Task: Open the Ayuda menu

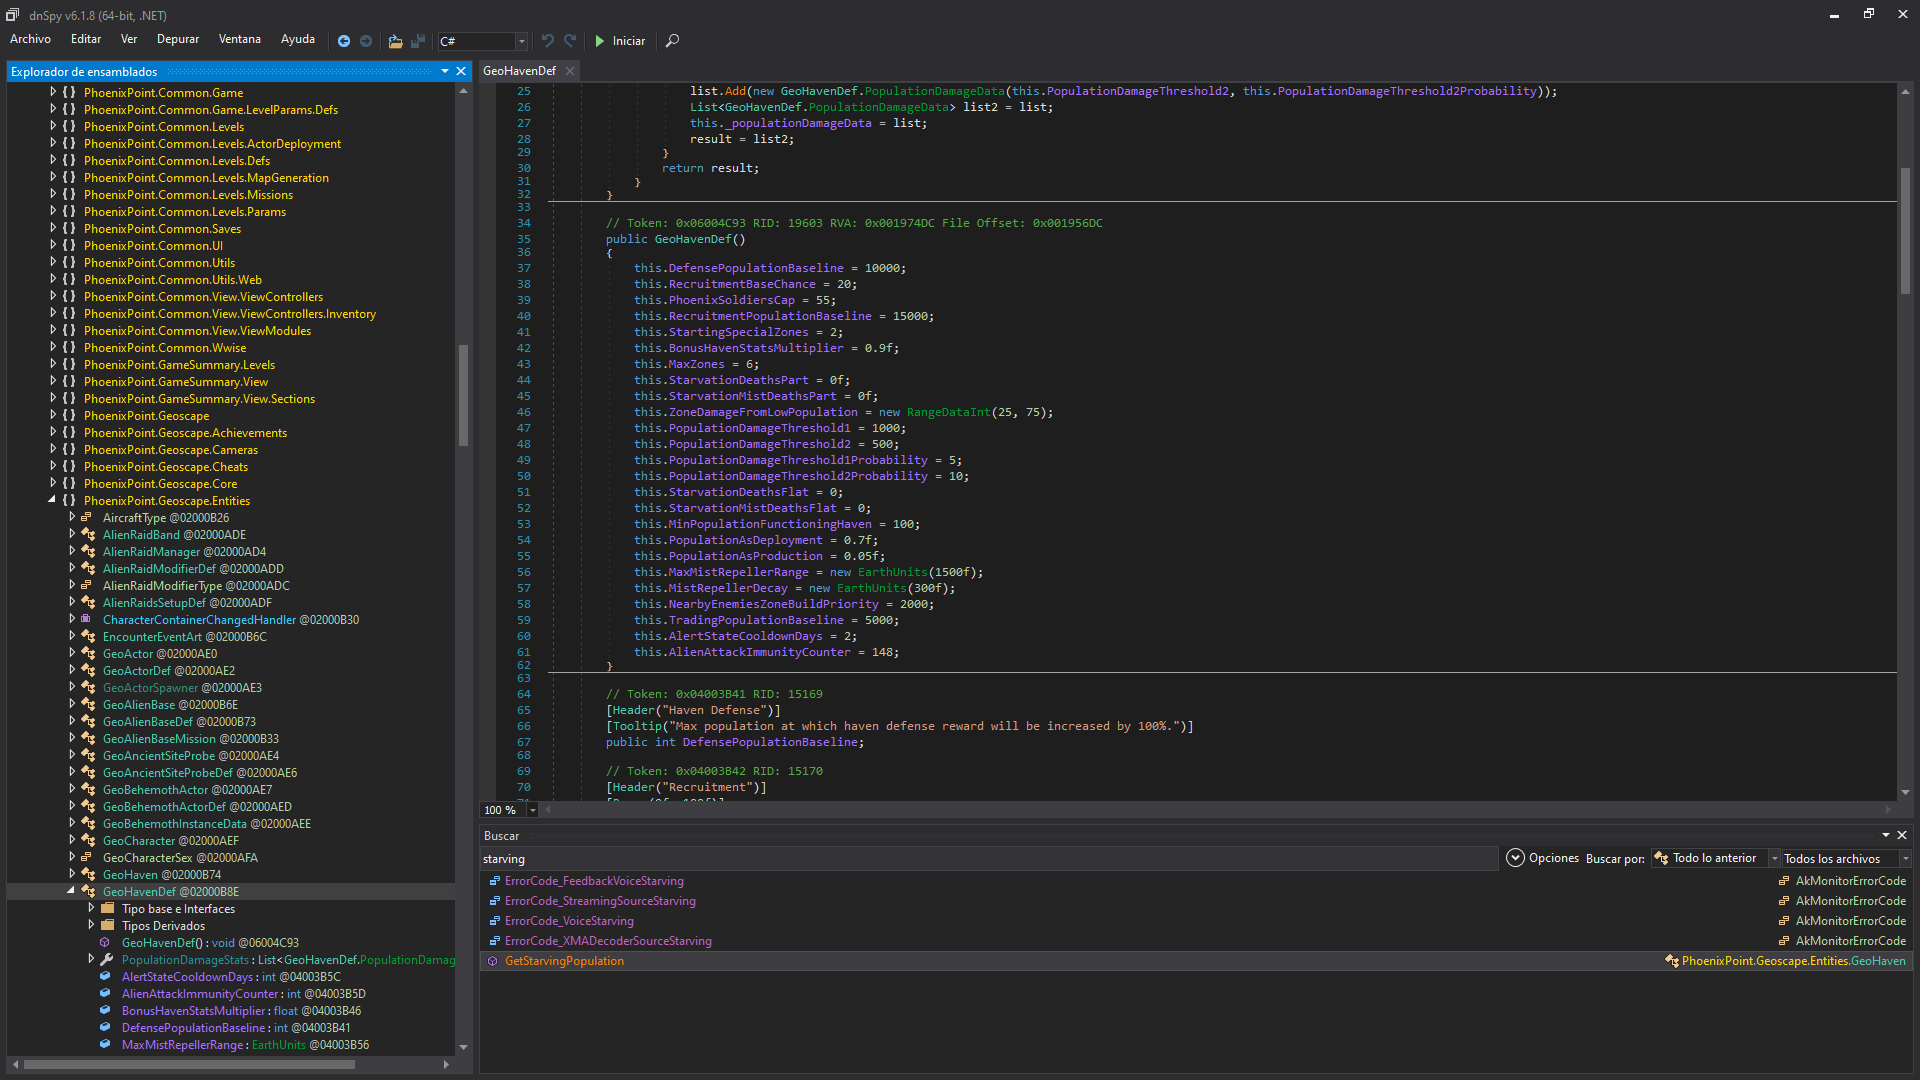Action: coord(298,39)
